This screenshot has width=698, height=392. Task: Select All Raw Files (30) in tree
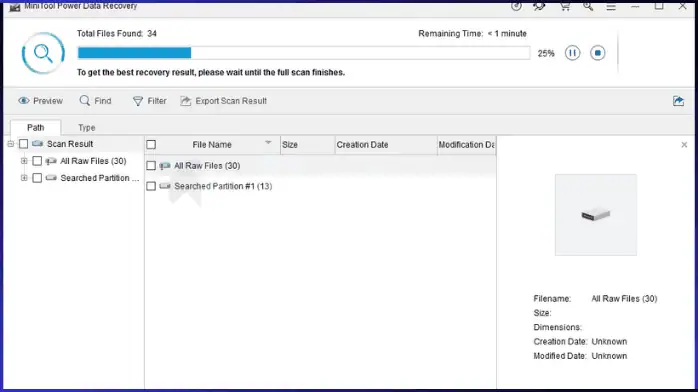pos(93,161)
